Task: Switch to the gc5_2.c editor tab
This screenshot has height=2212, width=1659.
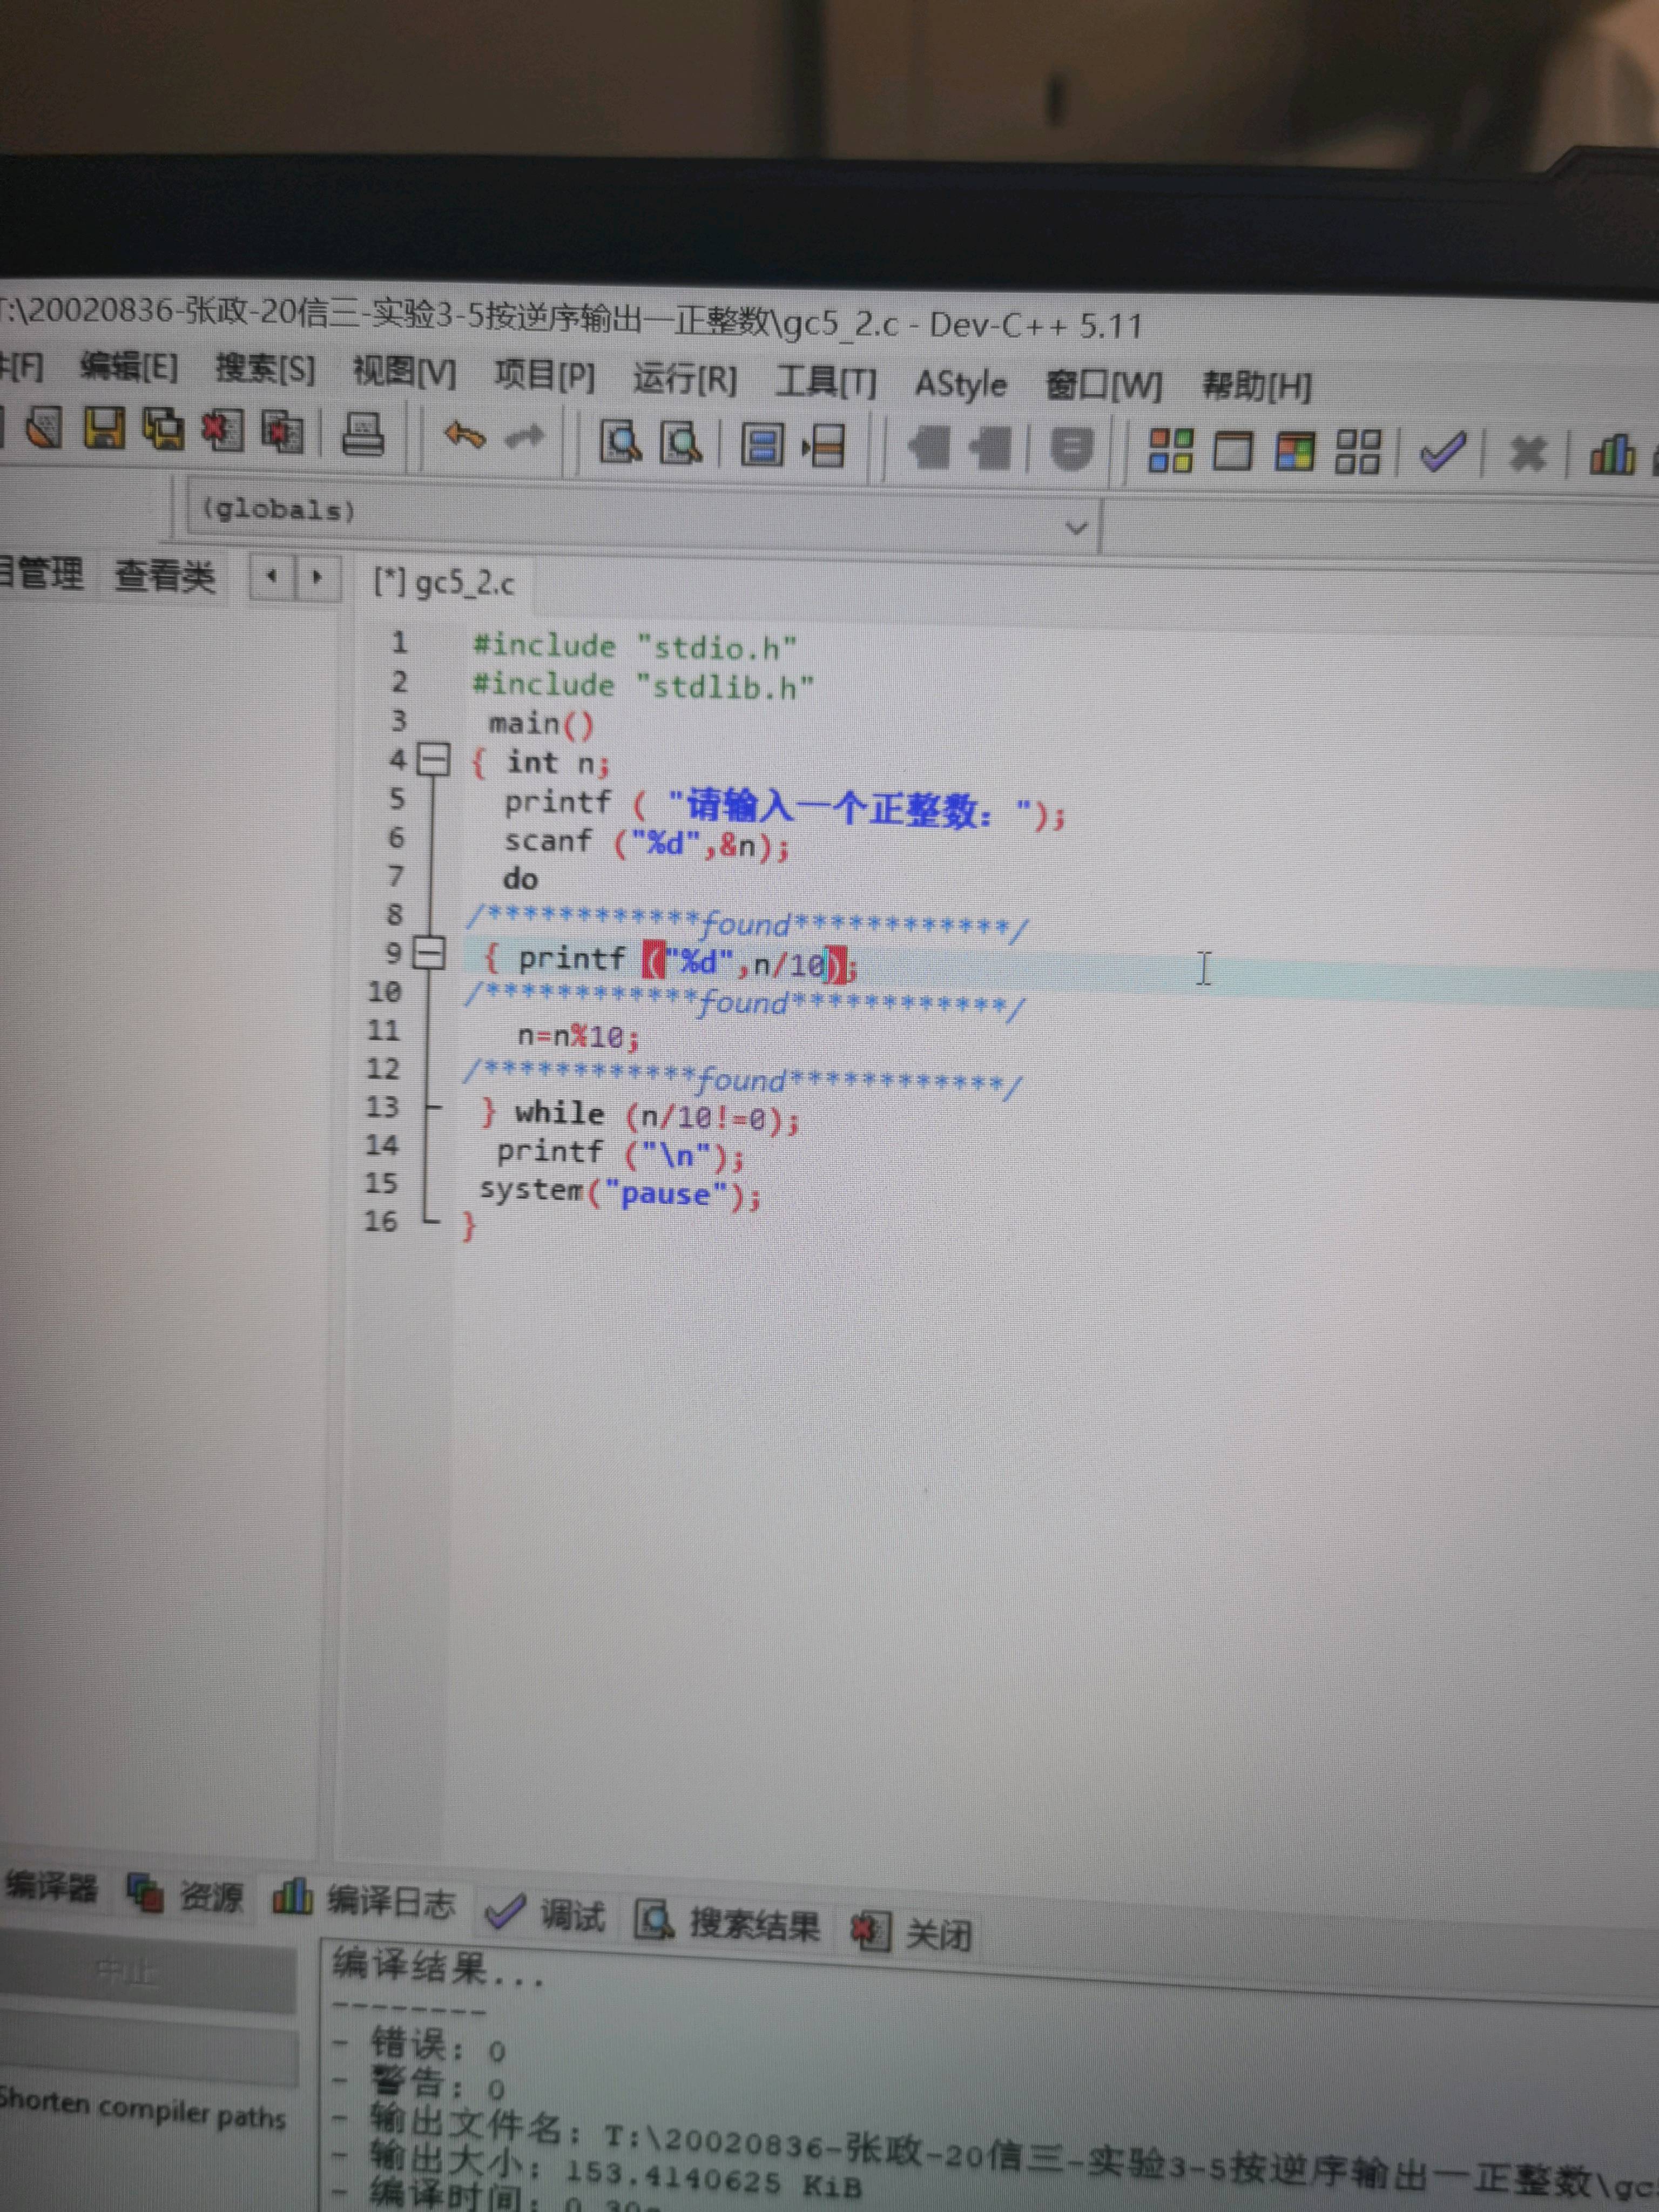Action: pos(444,582)
